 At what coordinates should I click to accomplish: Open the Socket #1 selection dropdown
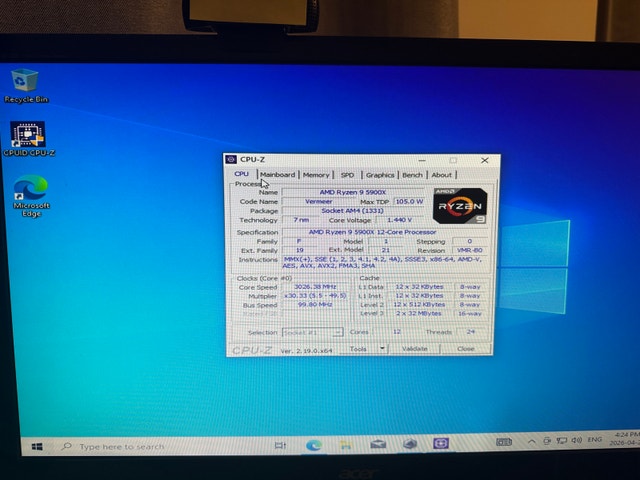312,333
